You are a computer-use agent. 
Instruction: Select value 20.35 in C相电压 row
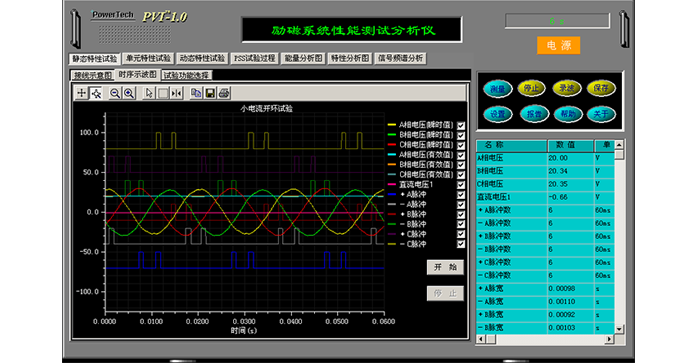[x=571, y=184]
